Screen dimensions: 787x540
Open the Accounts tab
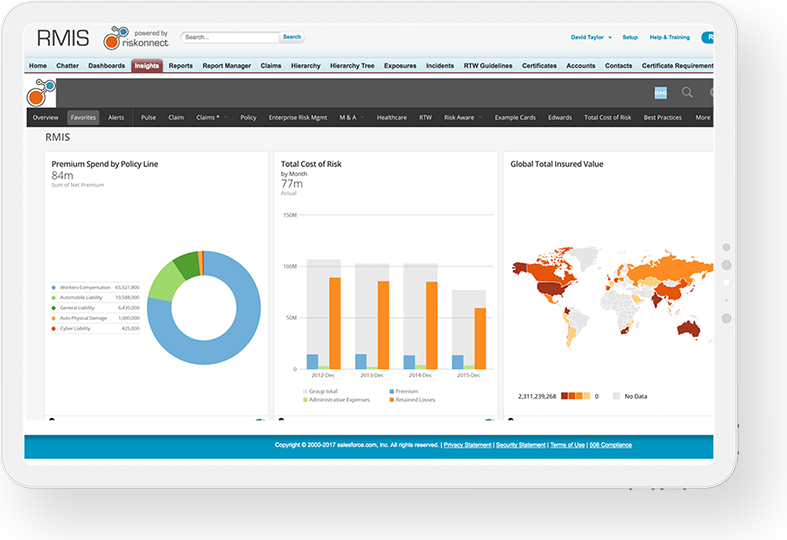pyautogui.click(x=580, y=66)
